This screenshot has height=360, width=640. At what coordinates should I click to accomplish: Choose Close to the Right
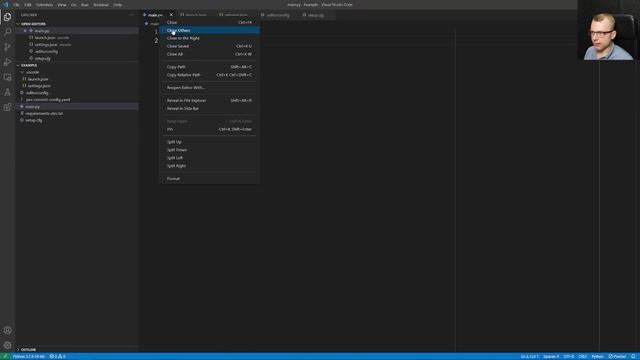coord(209,38)
